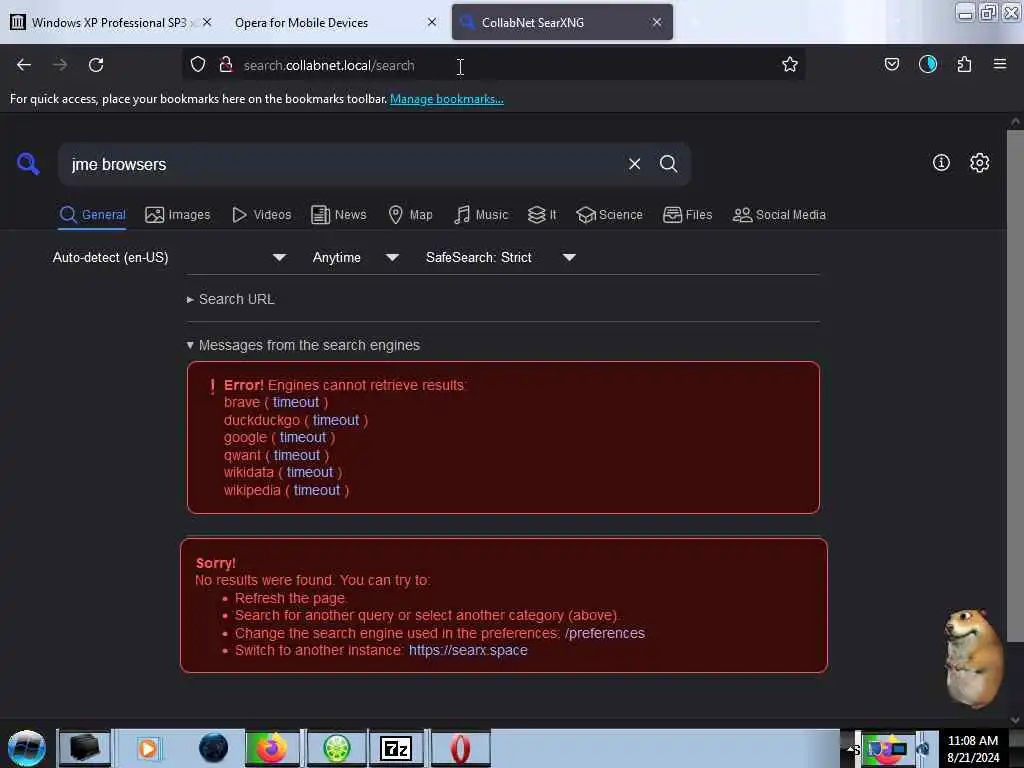Click the taskbar clock showing 11:08 AM
This screenshot has width=1024, height=768.
pyautogui.click(x=972, y=741)
